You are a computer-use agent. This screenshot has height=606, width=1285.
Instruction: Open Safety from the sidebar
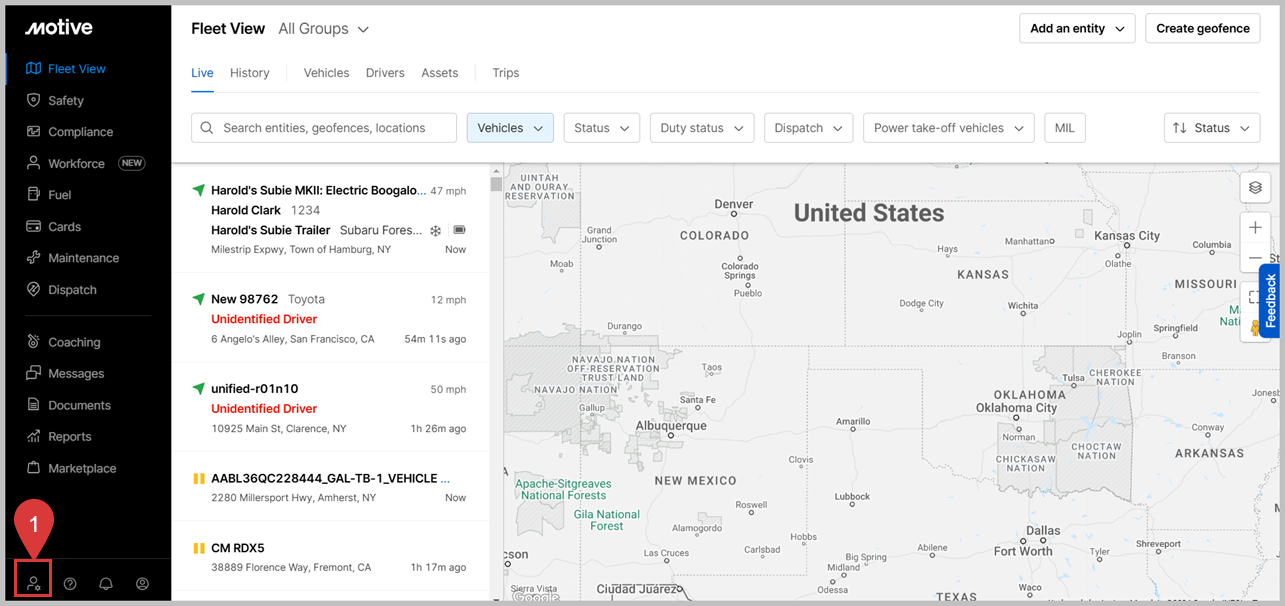66,100
